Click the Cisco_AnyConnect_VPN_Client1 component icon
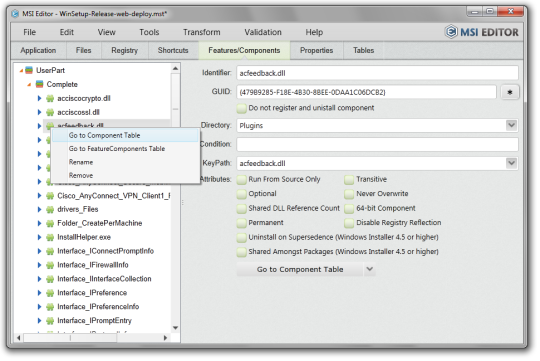The width and height of the screenshot is (540, 361). pos(50,196)
